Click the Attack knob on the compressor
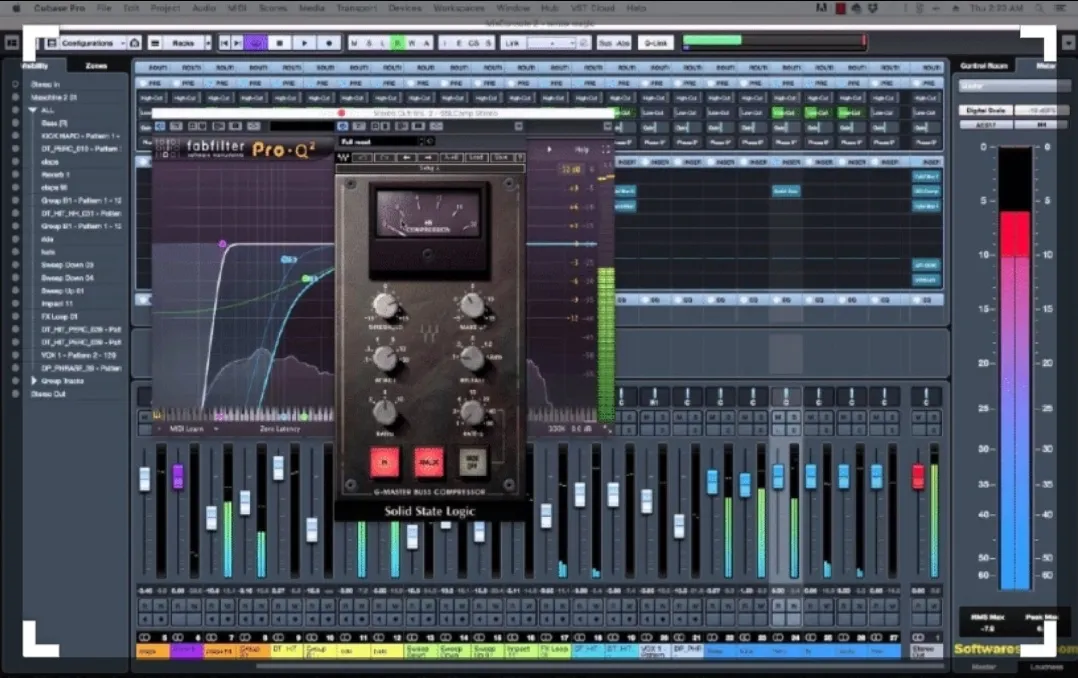The image size is (1078, 678). click(x=385, y=359)
